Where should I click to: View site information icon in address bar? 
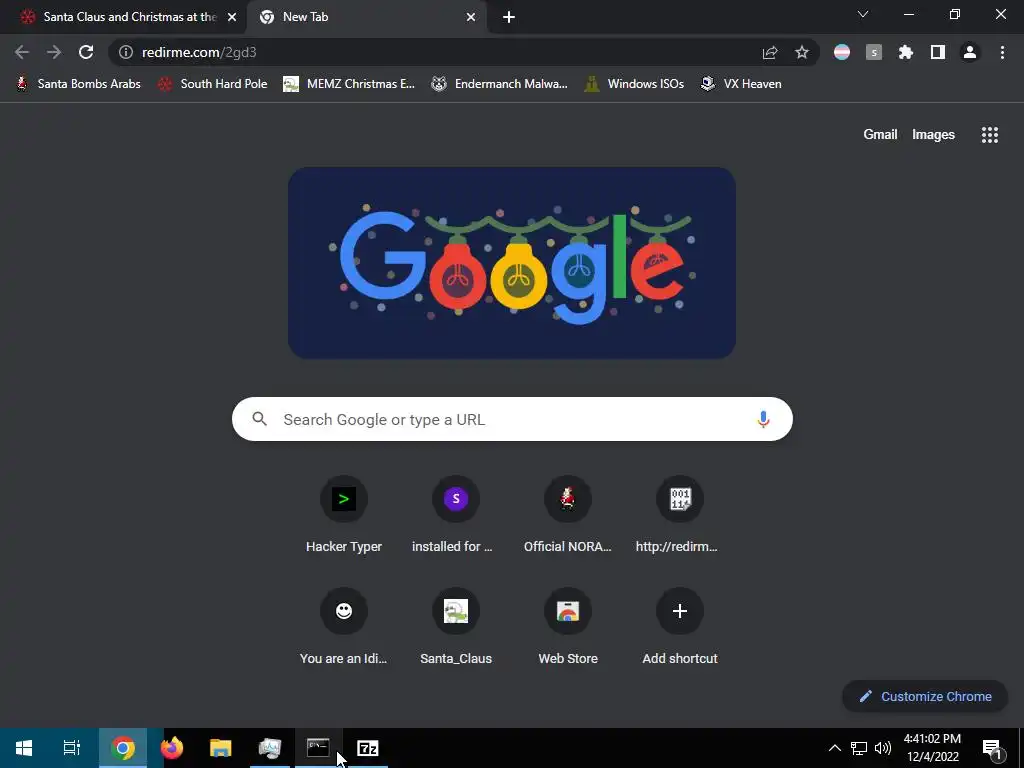tap(126, 52)
